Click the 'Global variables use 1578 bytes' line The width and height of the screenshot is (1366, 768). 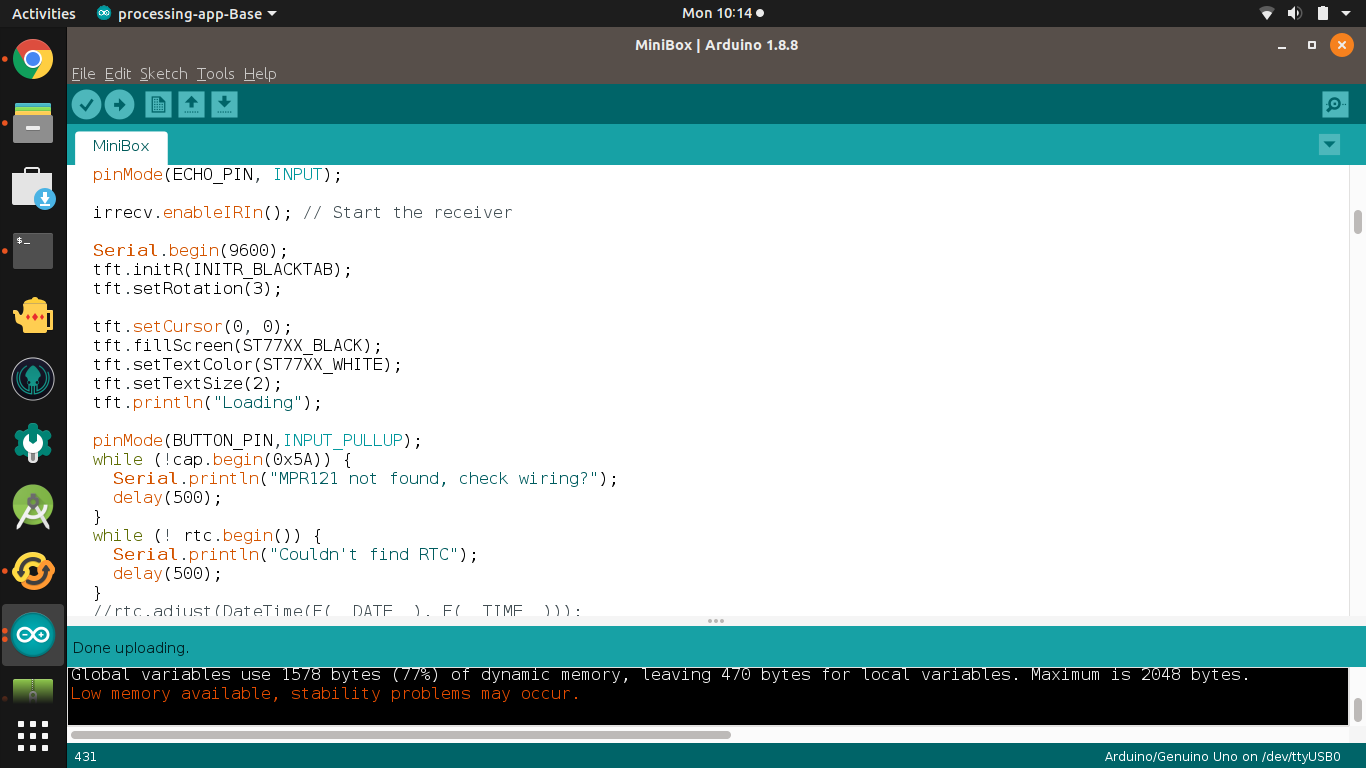(x=660, y=675)
